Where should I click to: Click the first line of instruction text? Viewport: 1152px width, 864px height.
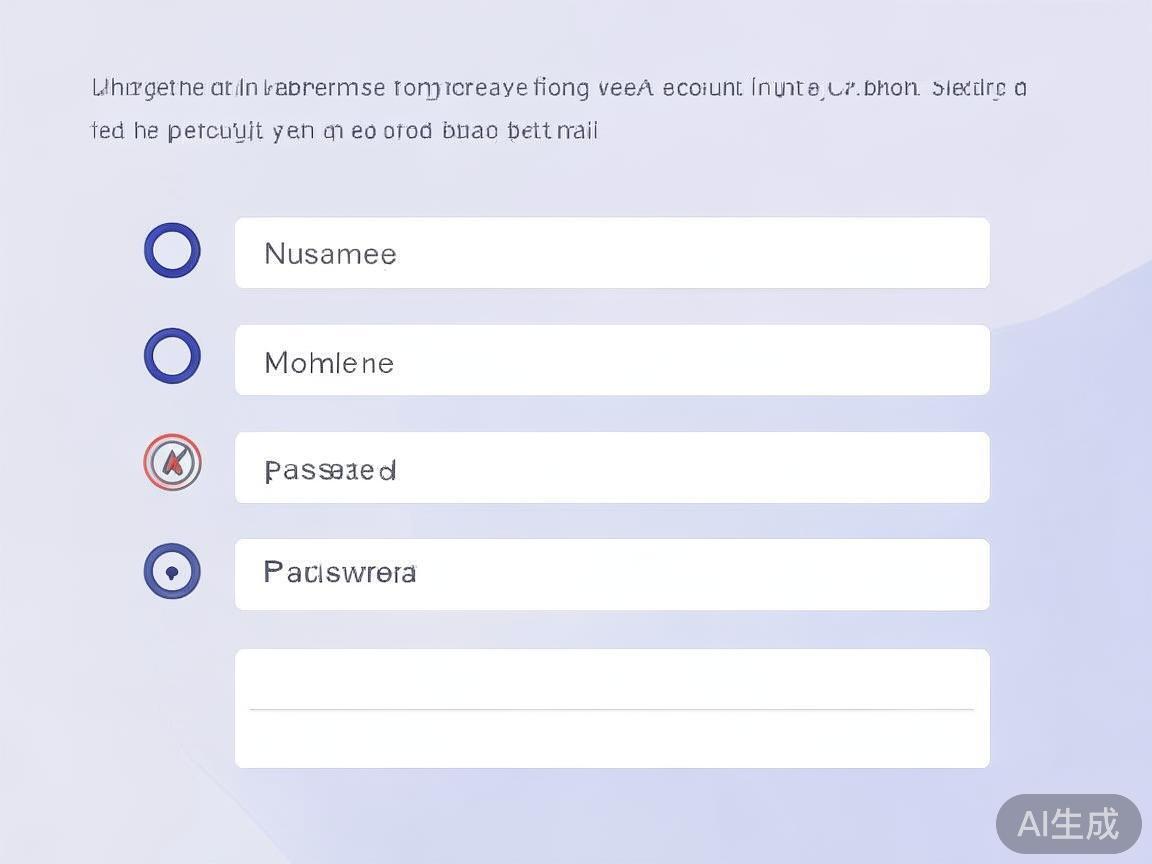558,88
